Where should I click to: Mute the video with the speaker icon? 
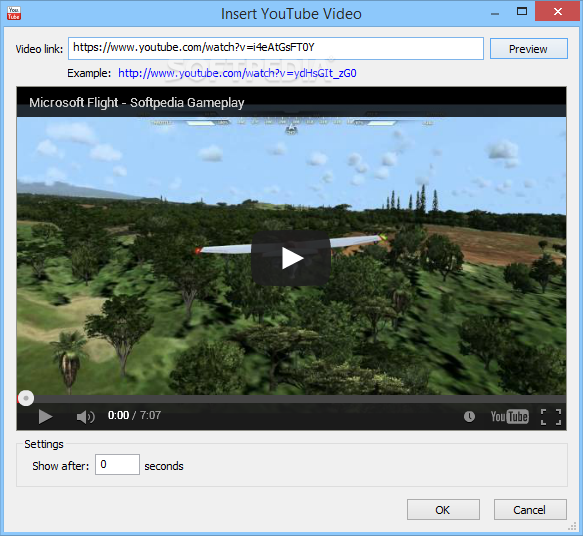[x=86, y=417]
